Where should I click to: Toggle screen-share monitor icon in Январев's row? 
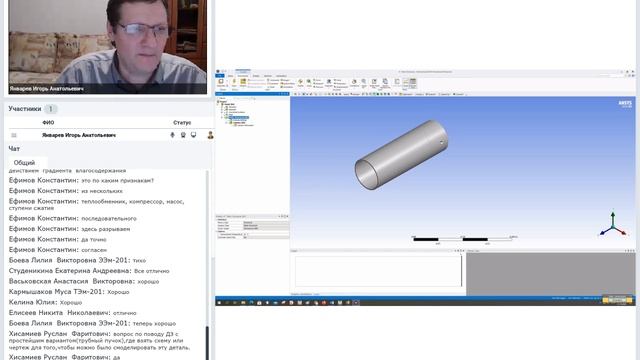[193, 135]
